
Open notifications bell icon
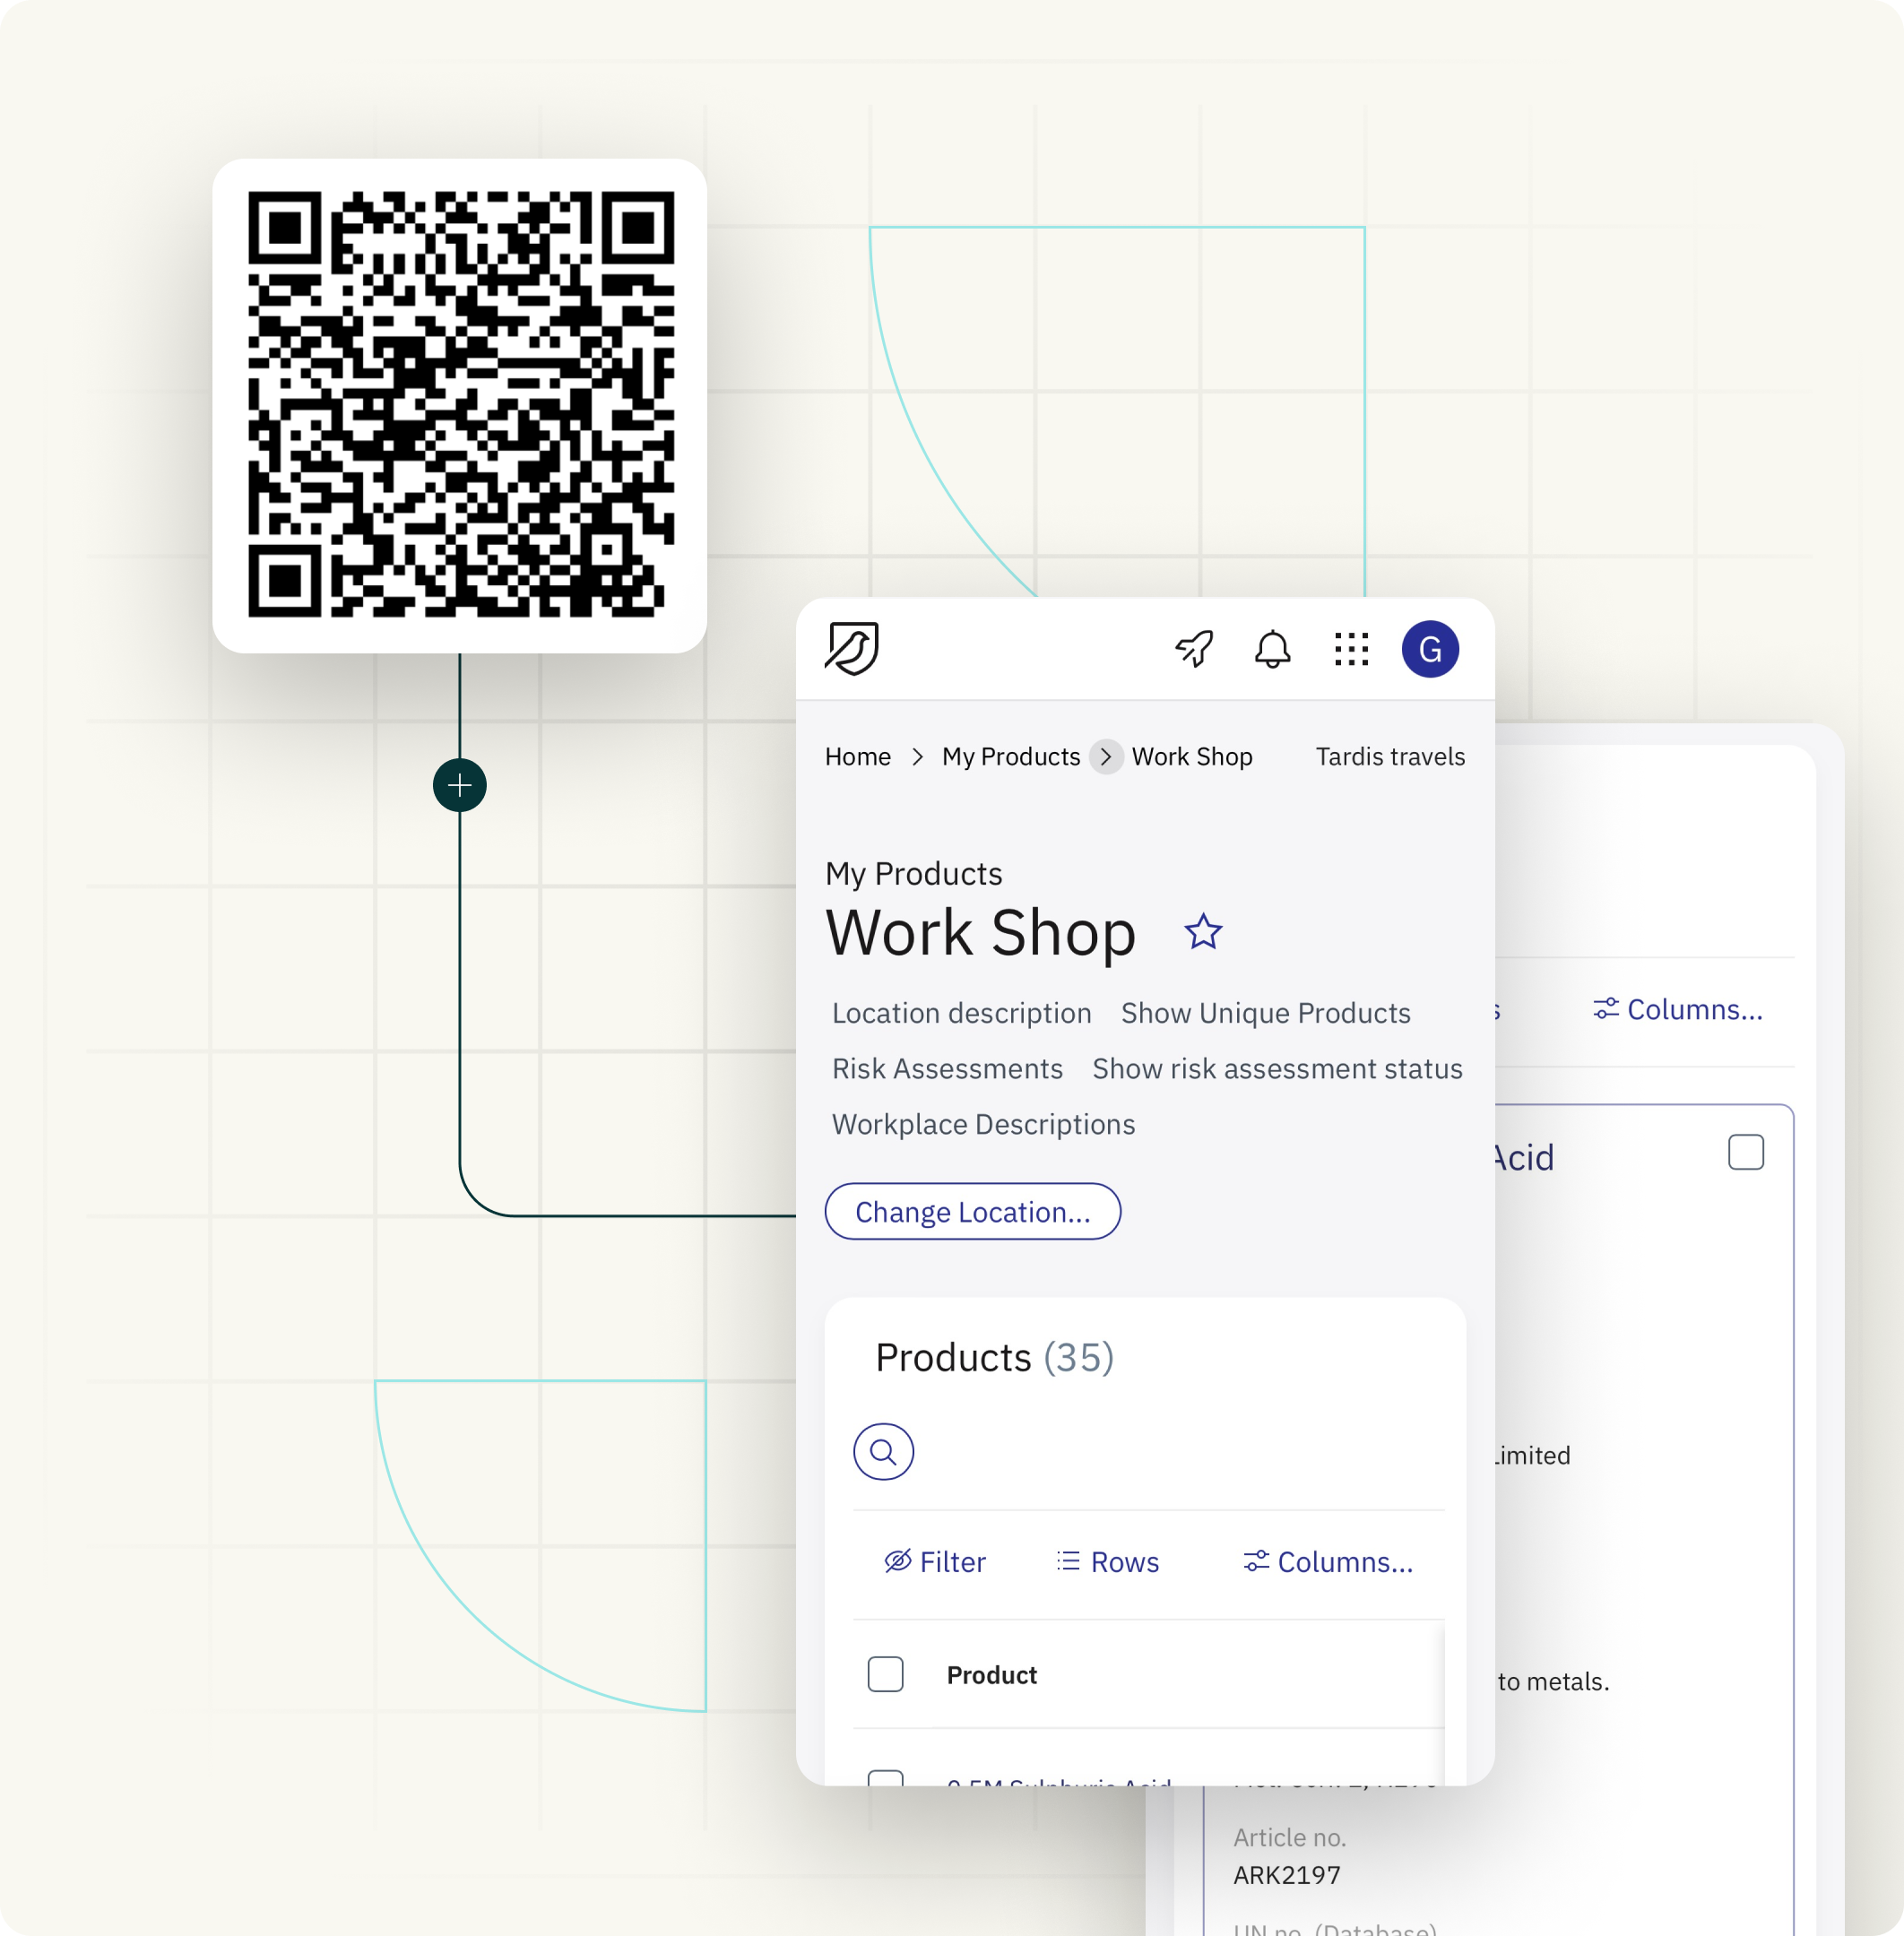coord(1272,649)
